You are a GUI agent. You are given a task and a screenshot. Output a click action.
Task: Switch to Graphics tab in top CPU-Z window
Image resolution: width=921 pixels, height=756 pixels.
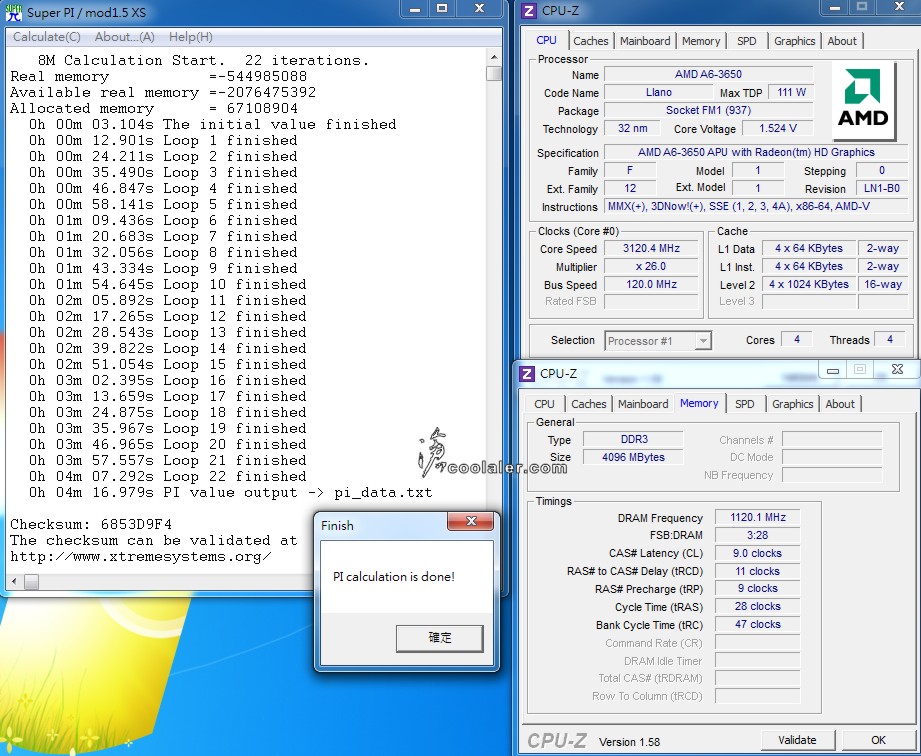(x=794, y=41)
